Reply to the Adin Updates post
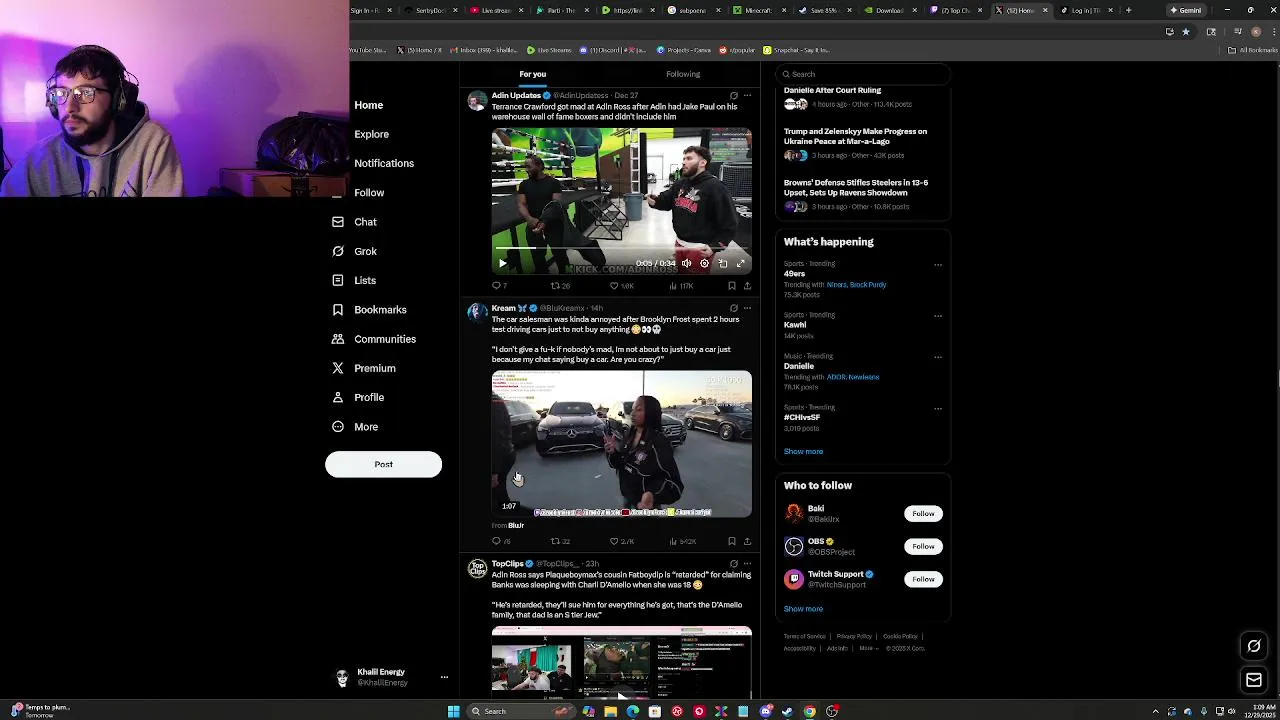The image size is (1280, 720). (497, 286)
